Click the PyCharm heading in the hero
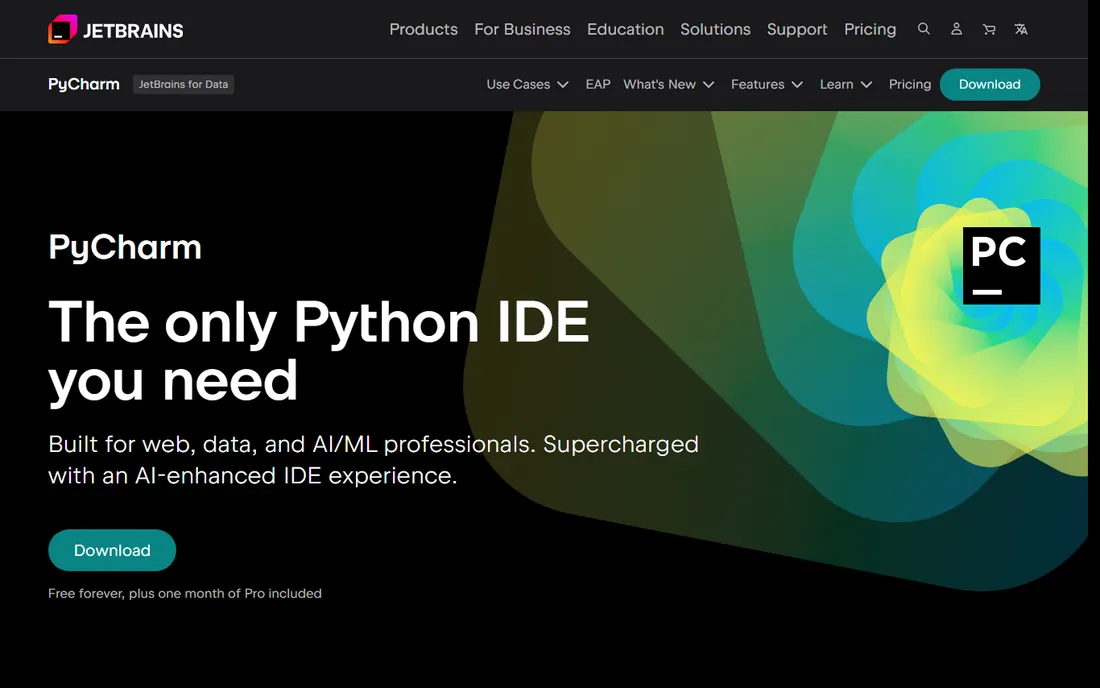1100x688 pixels. click(125, 248)
